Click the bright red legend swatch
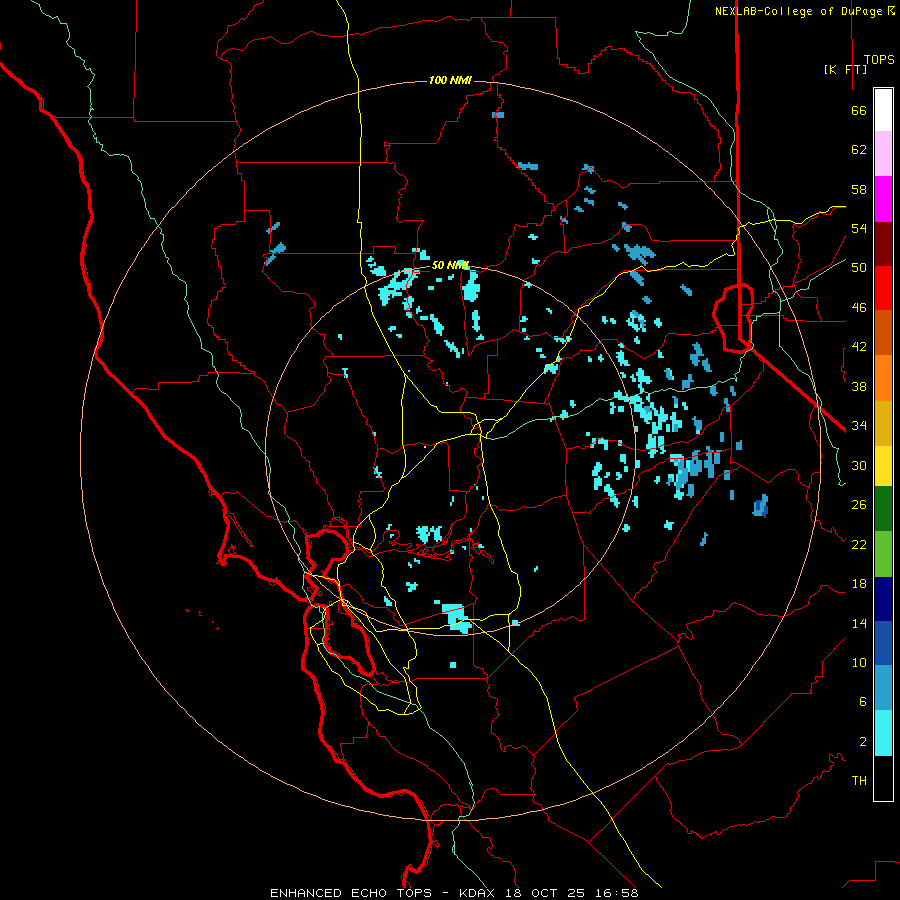 click(x=883, y=288)
